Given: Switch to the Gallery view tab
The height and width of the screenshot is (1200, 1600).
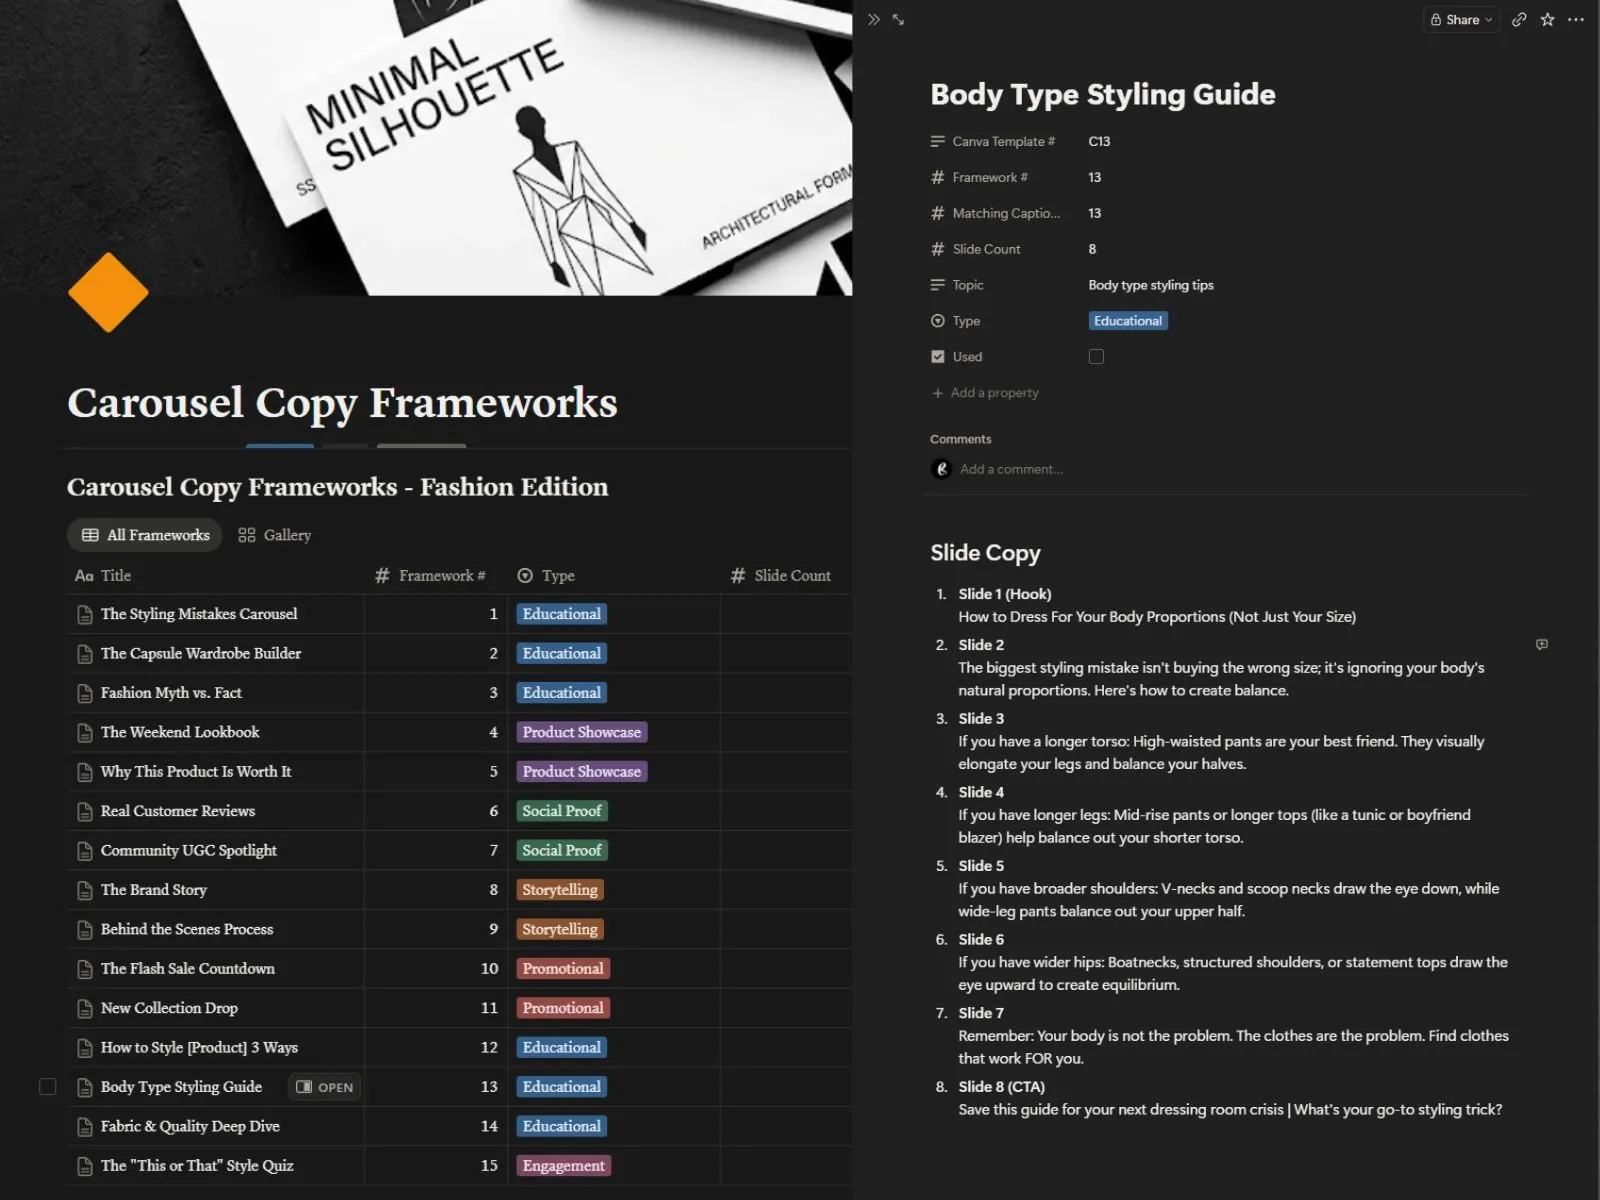Looking at the screenshot, I should [x=275, y=535].
